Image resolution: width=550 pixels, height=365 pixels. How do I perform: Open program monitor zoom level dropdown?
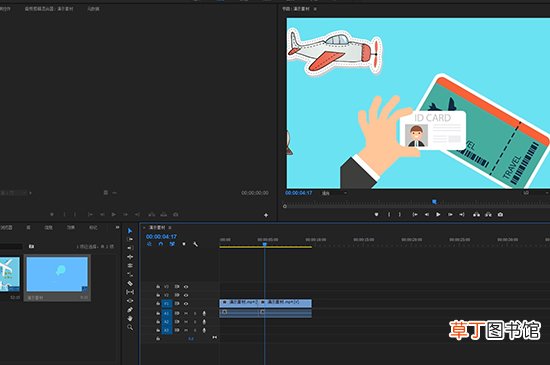click(334, 193)
